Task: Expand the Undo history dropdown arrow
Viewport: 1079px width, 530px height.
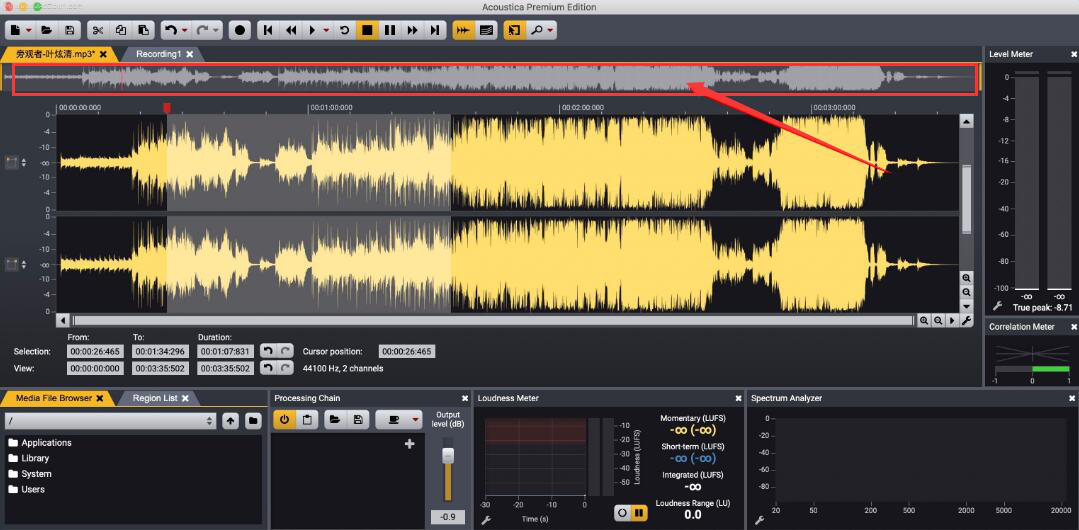Action: (x=184, y=30)
